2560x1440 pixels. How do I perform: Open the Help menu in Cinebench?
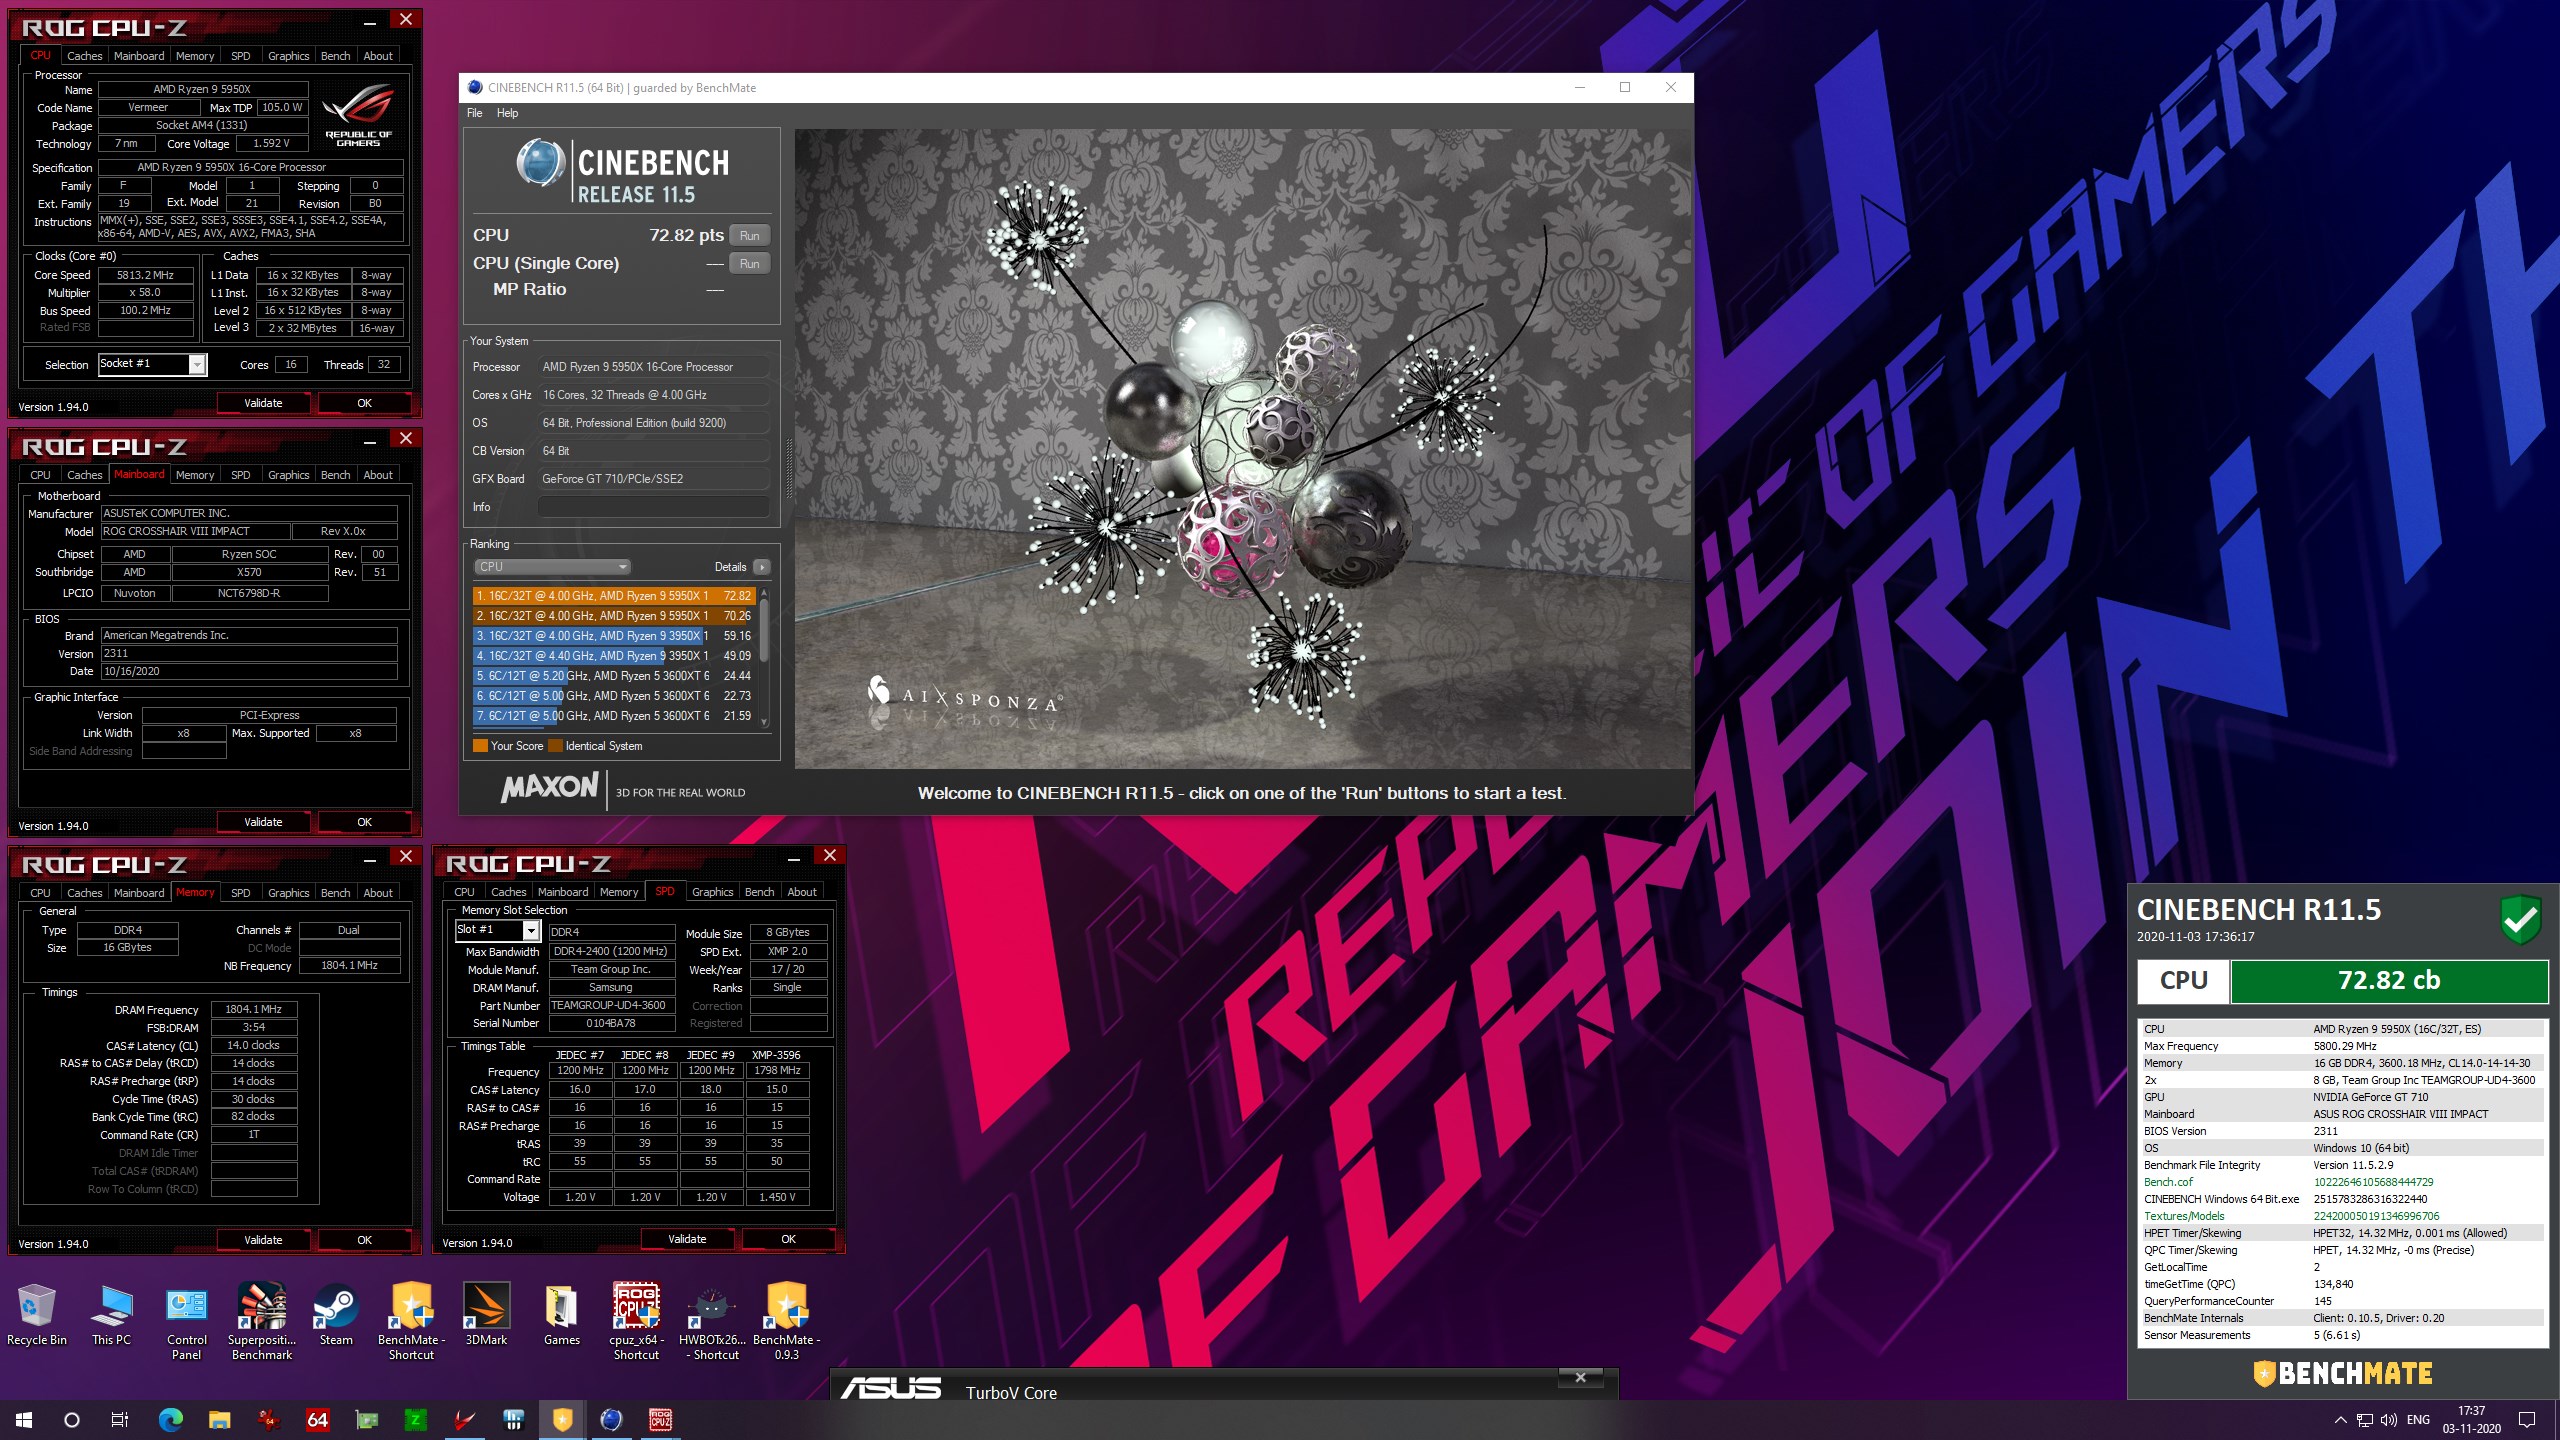507,113
